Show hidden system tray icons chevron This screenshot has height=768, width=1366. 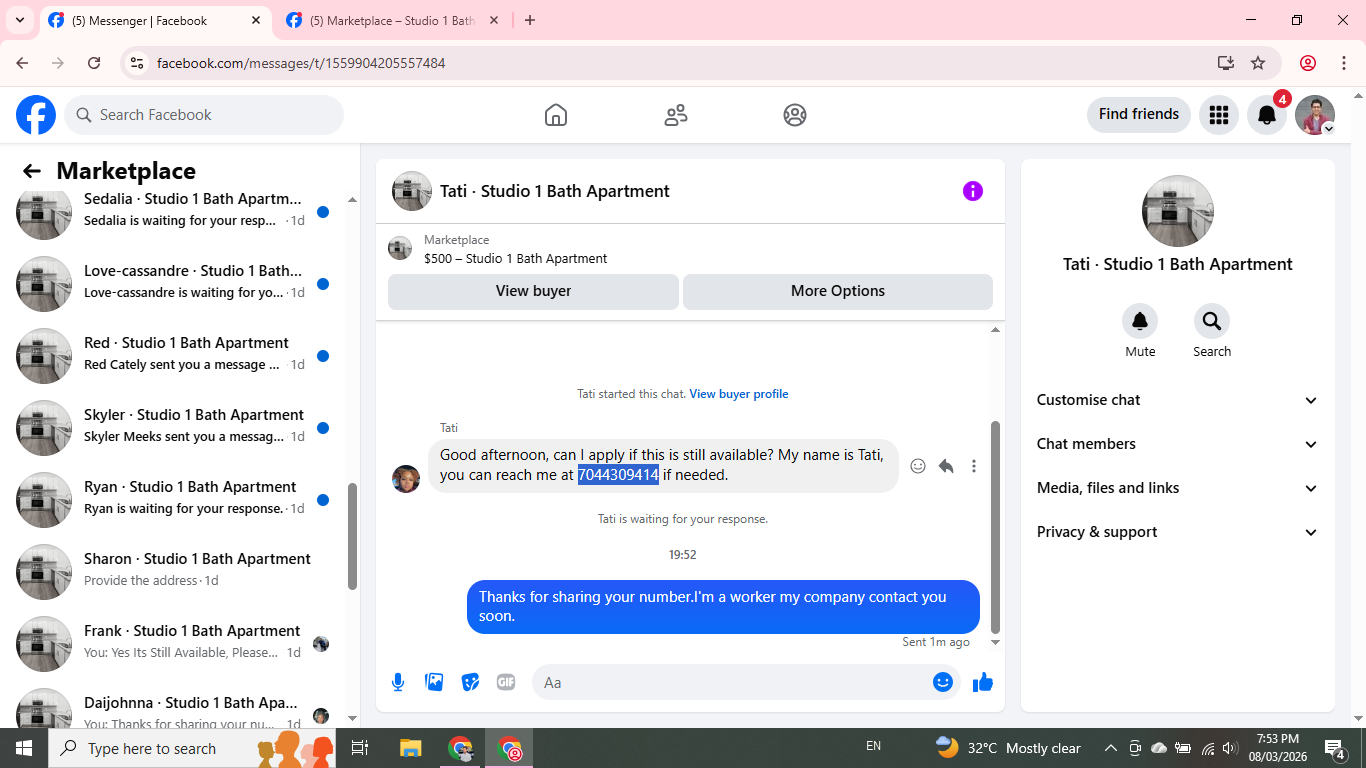(1110, 748)
